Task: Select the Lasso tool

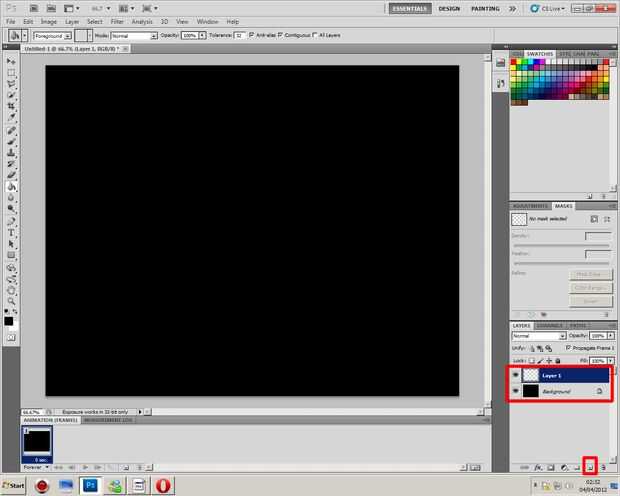Action: coord(11,84)
